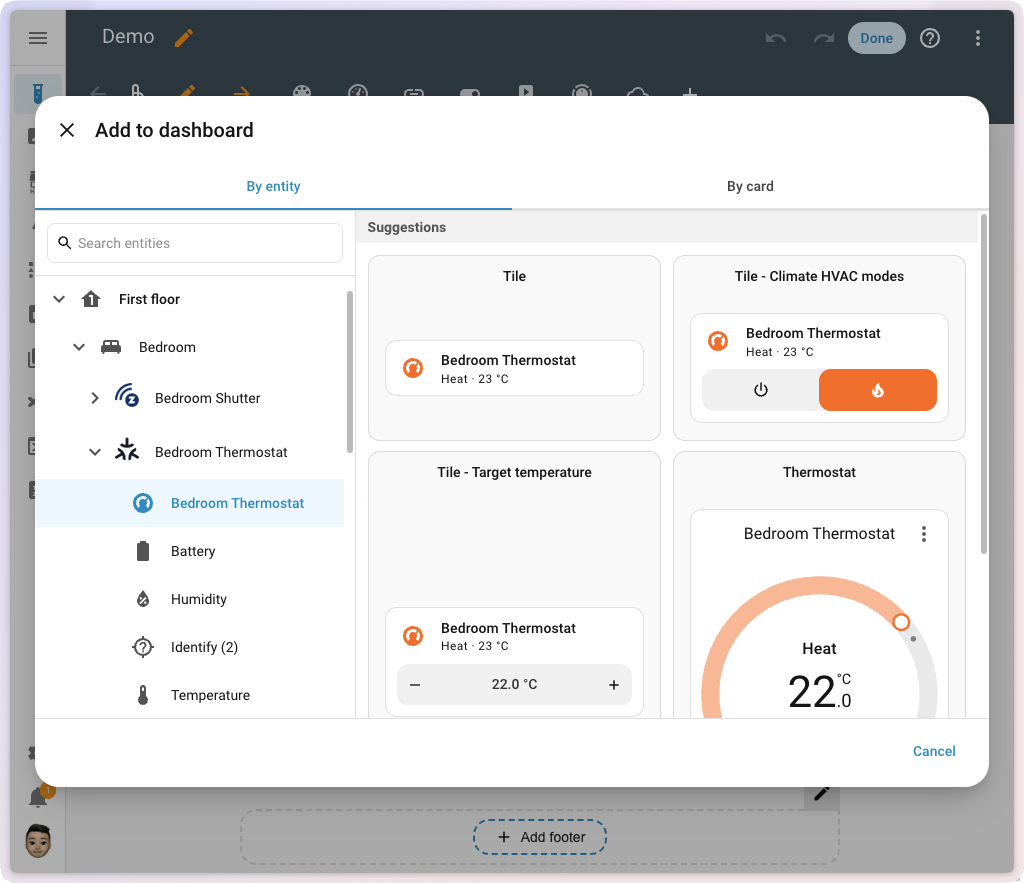Select the Battery entity row
The image size is (1024, 883).
tap(190, 551)
